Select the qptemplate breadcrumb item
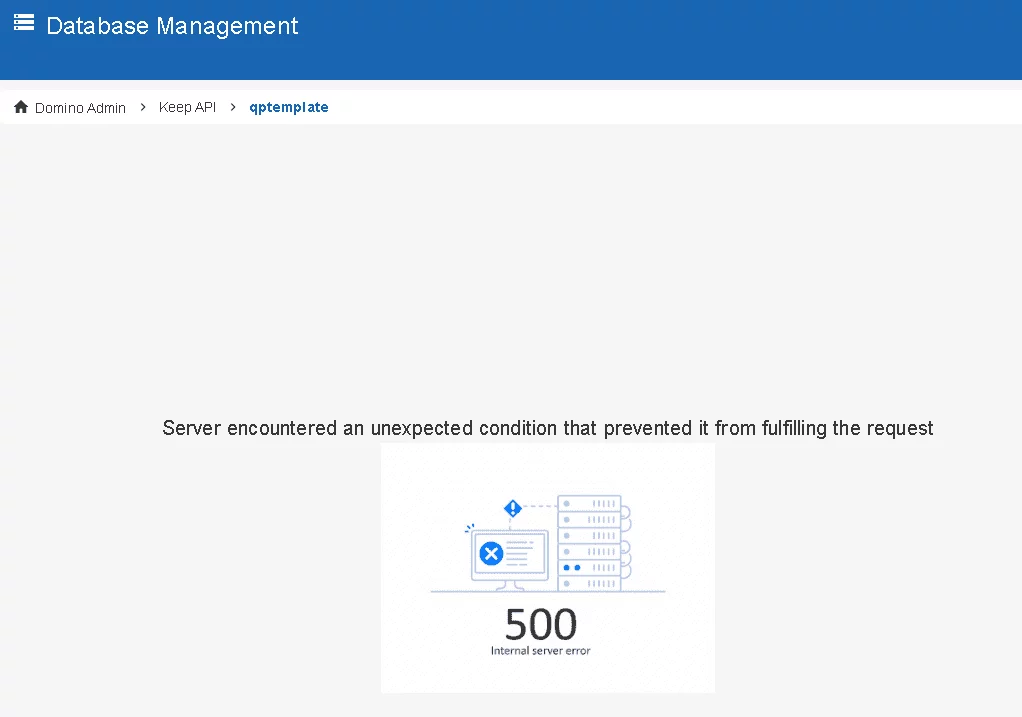 pos(288,107)
